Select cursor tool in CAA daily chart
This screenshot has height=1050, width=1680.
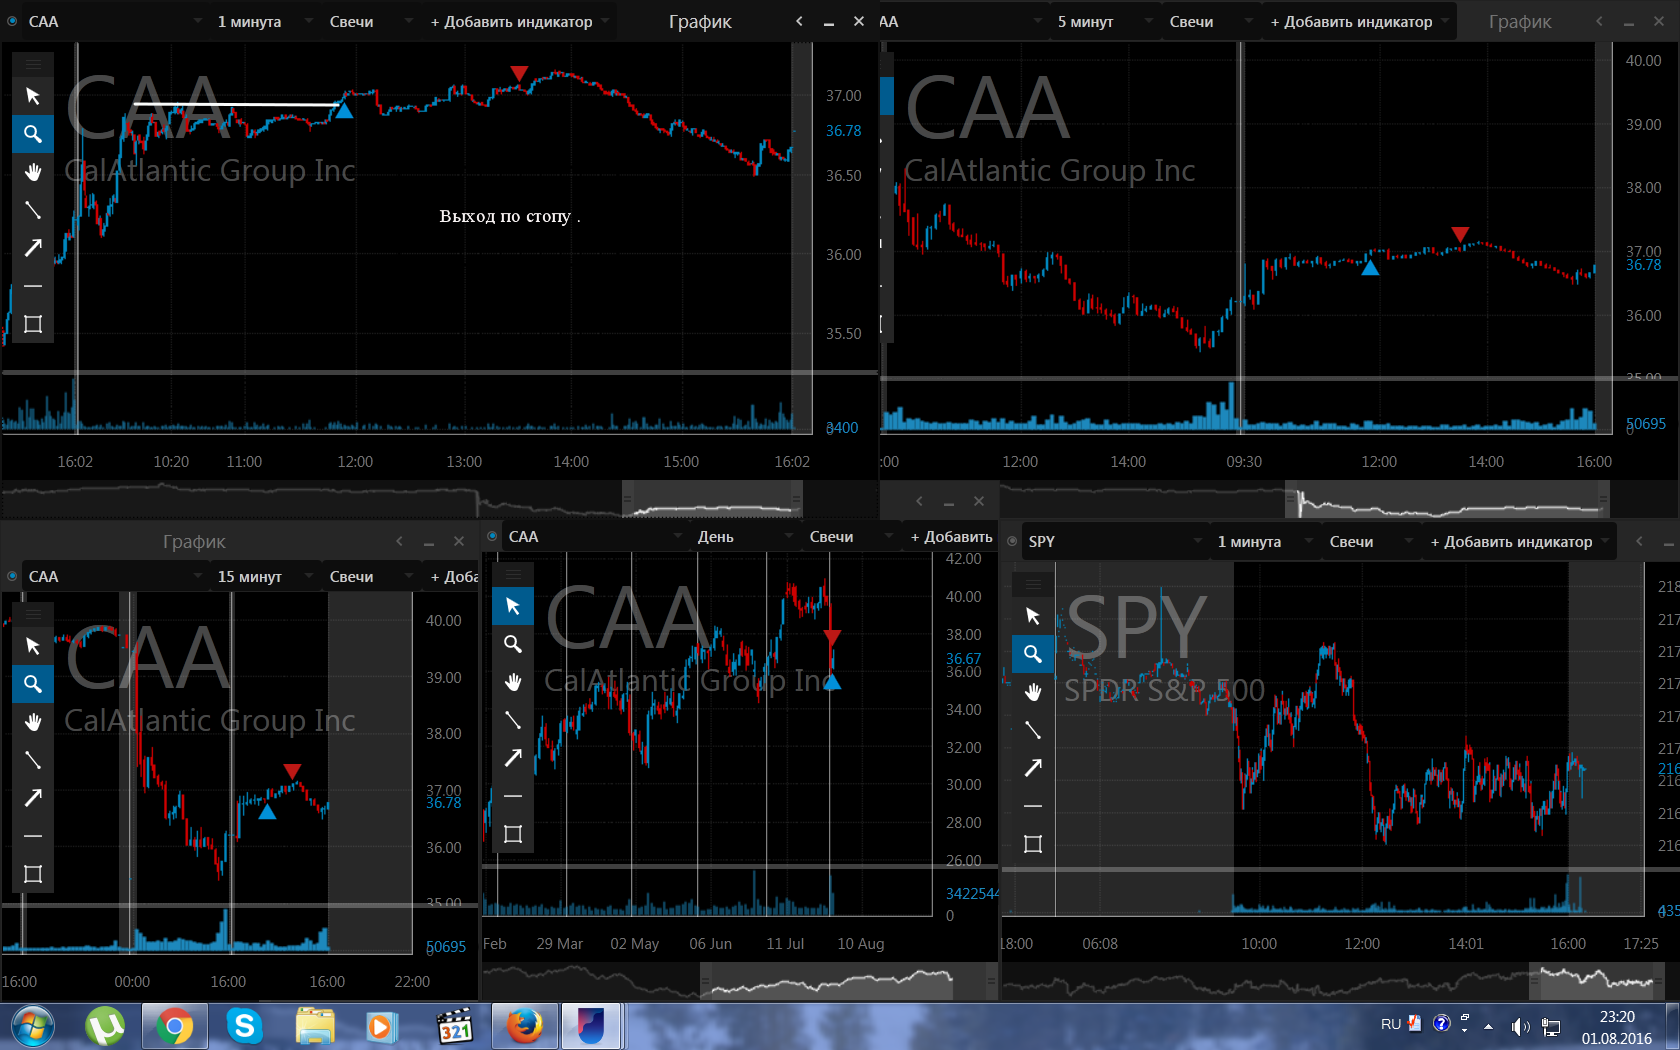pyautogui.click(x=513, y=606)
